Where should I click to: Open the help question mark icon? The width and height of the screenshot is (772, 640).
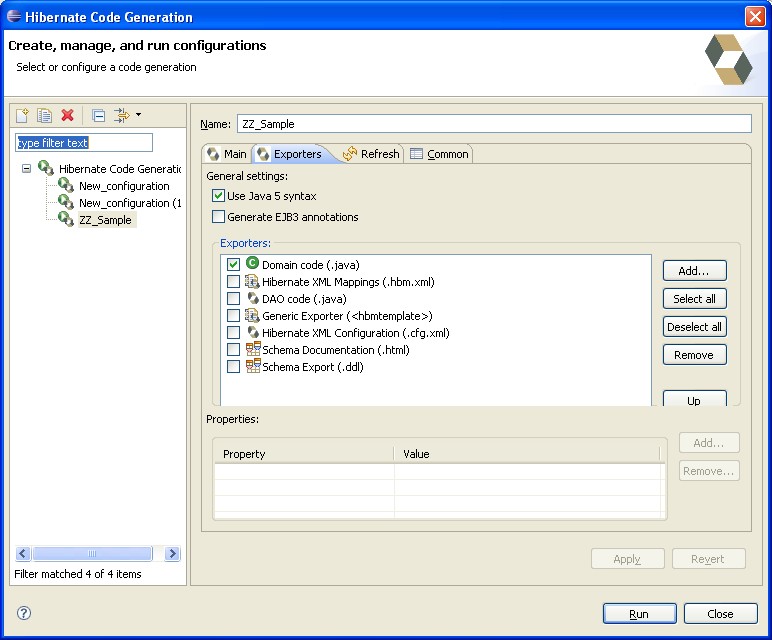24,613
